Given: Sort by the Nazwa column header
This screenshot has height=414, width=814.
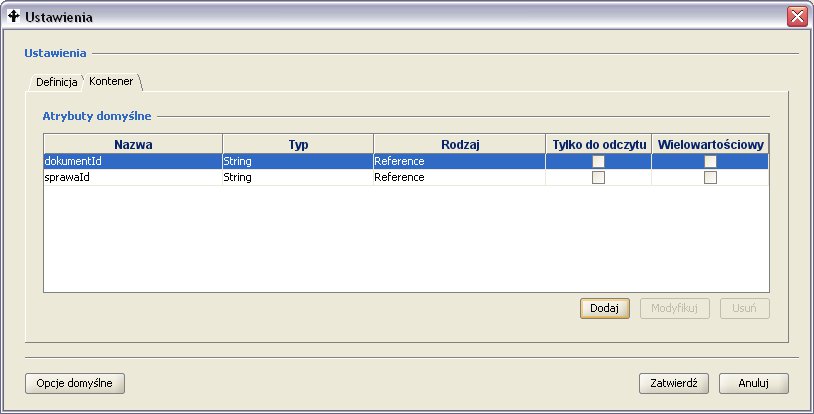Looking at the screenshot, I should tap(133, 145).
